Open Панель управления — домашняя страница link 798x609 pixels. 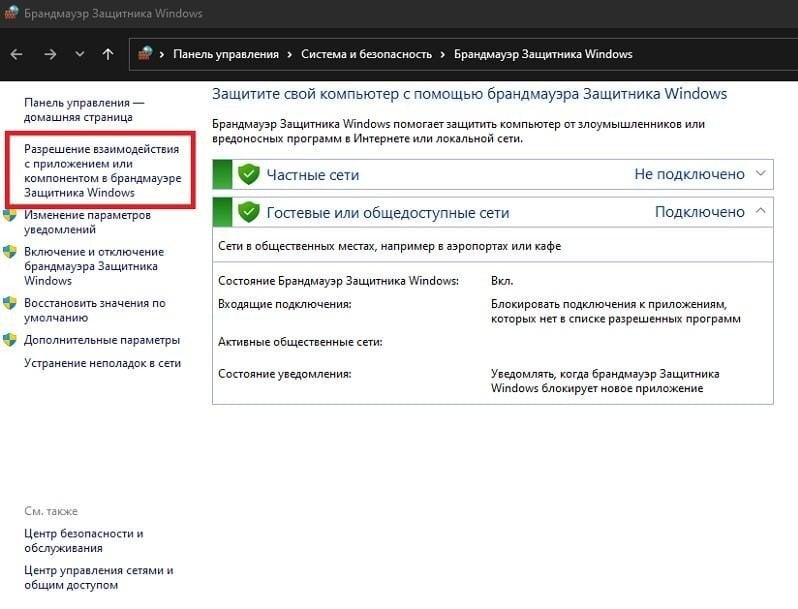84,110
